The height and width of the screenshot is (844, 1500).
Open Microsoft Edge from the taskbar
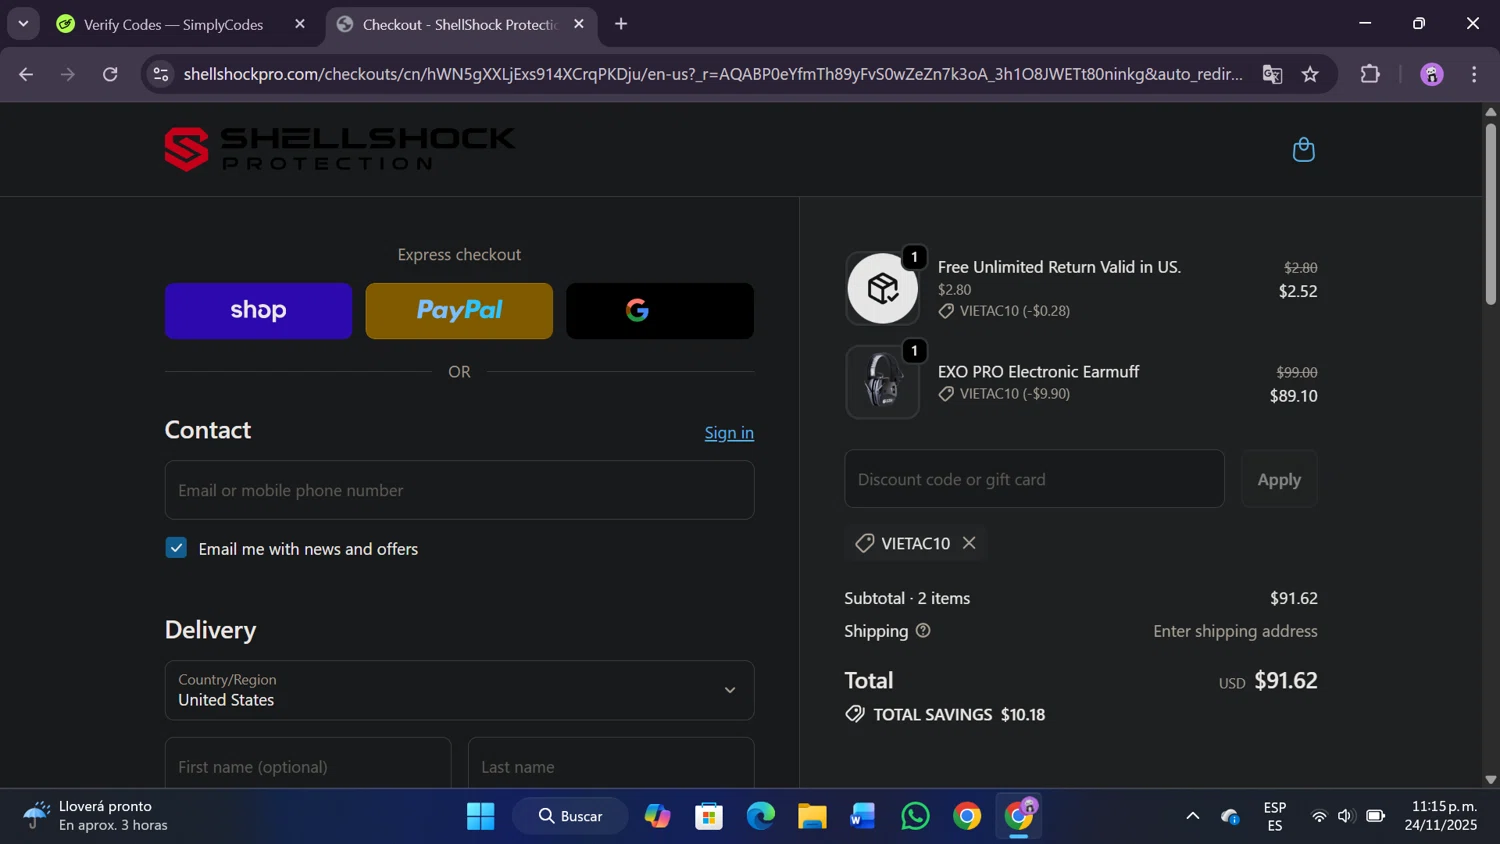pos(761,816)
